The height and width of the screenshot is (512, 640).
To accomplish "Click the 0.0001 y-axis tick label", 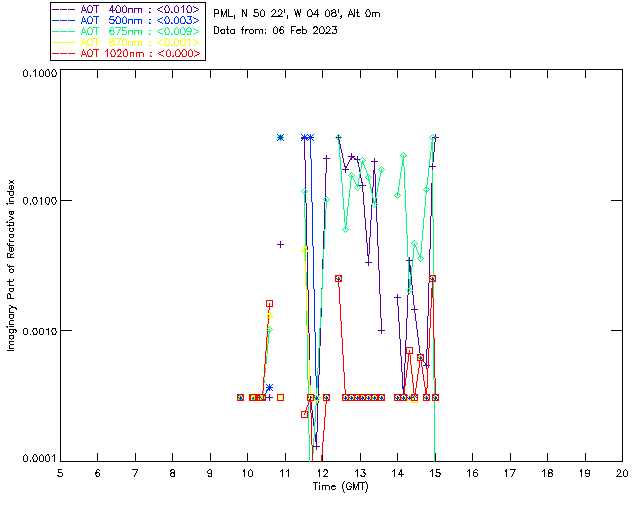I will click(38, 458).
